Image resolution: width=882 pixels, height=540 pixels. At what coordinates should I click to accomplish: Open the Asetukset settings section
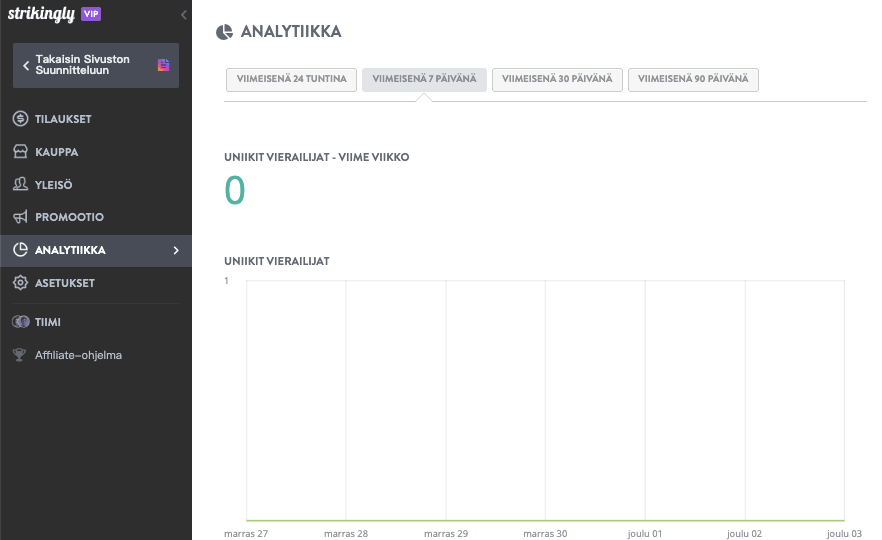(x=96, y=283)
